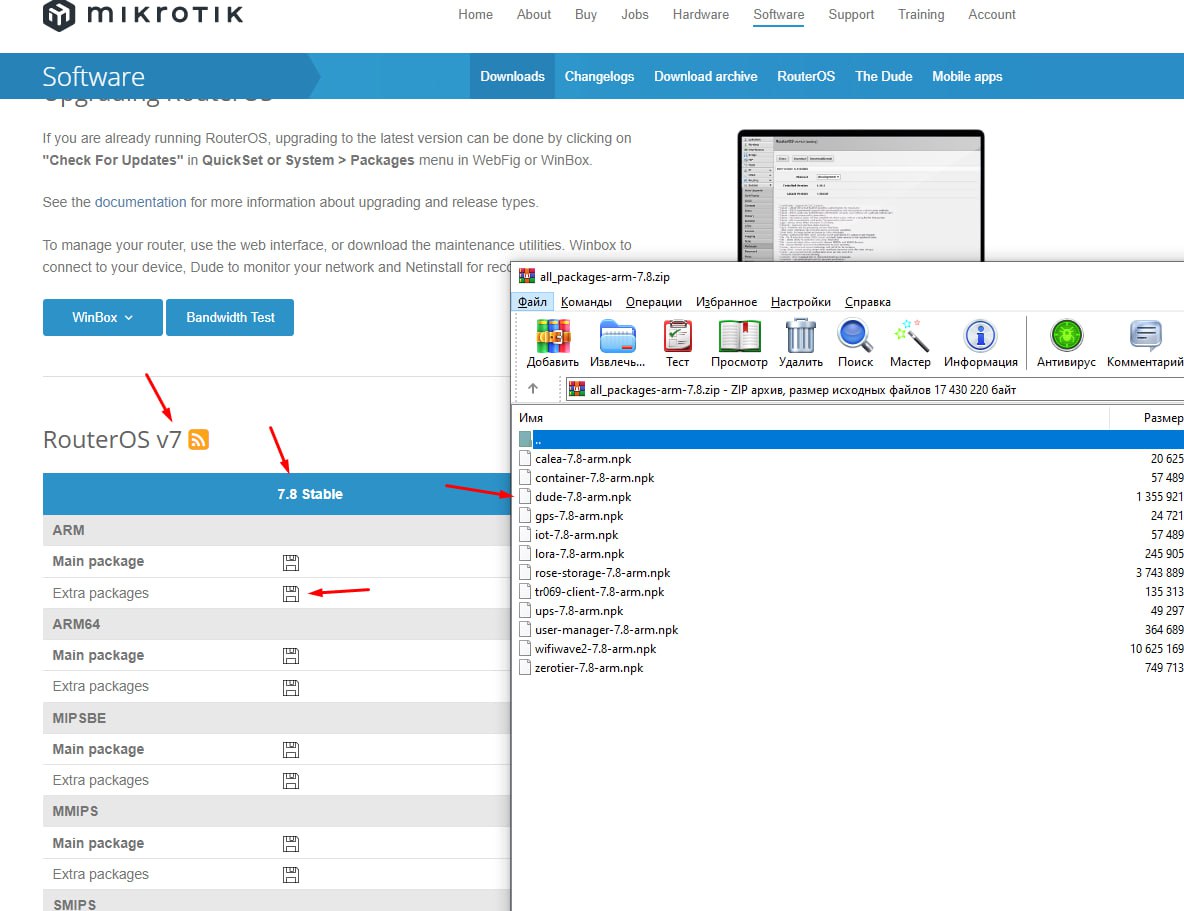Open the Mobile apps tab
The width and height of the screenshot is (1184, 911).
(967, 76)
